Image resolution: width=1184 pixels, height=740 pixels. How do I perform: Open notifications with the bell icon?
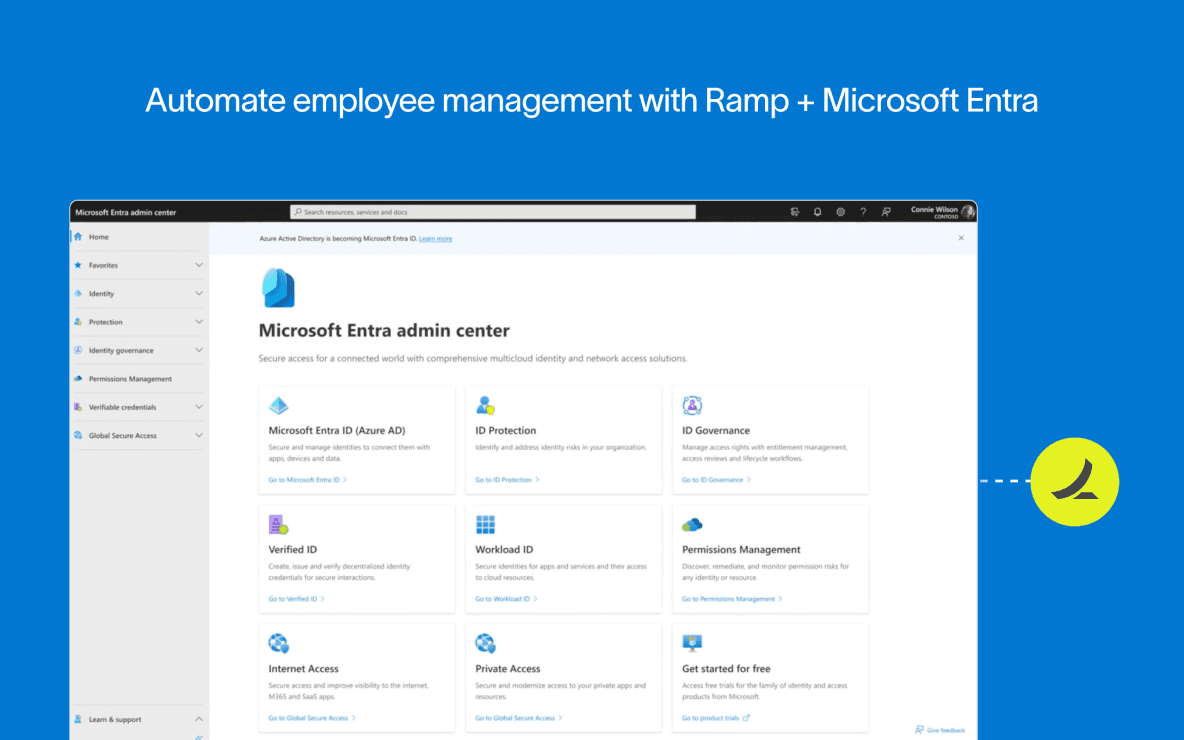pyautogui.click(x=817, y=211)
